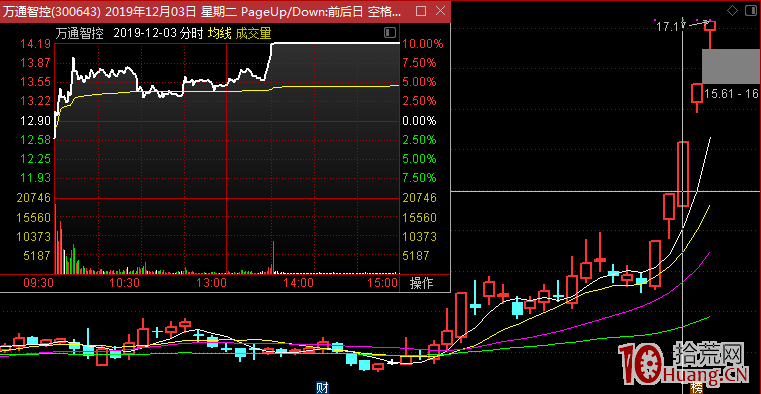Click the 榜 ranking marker icon
The width and height of the screenshot is (761, 394).
click(696, 388)
